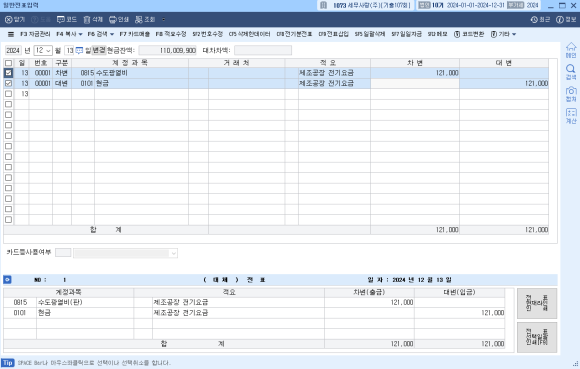This screenshot has width=580, height=369.
Task: Toggle the header select-all checkbox
Action: pos(9,63)
